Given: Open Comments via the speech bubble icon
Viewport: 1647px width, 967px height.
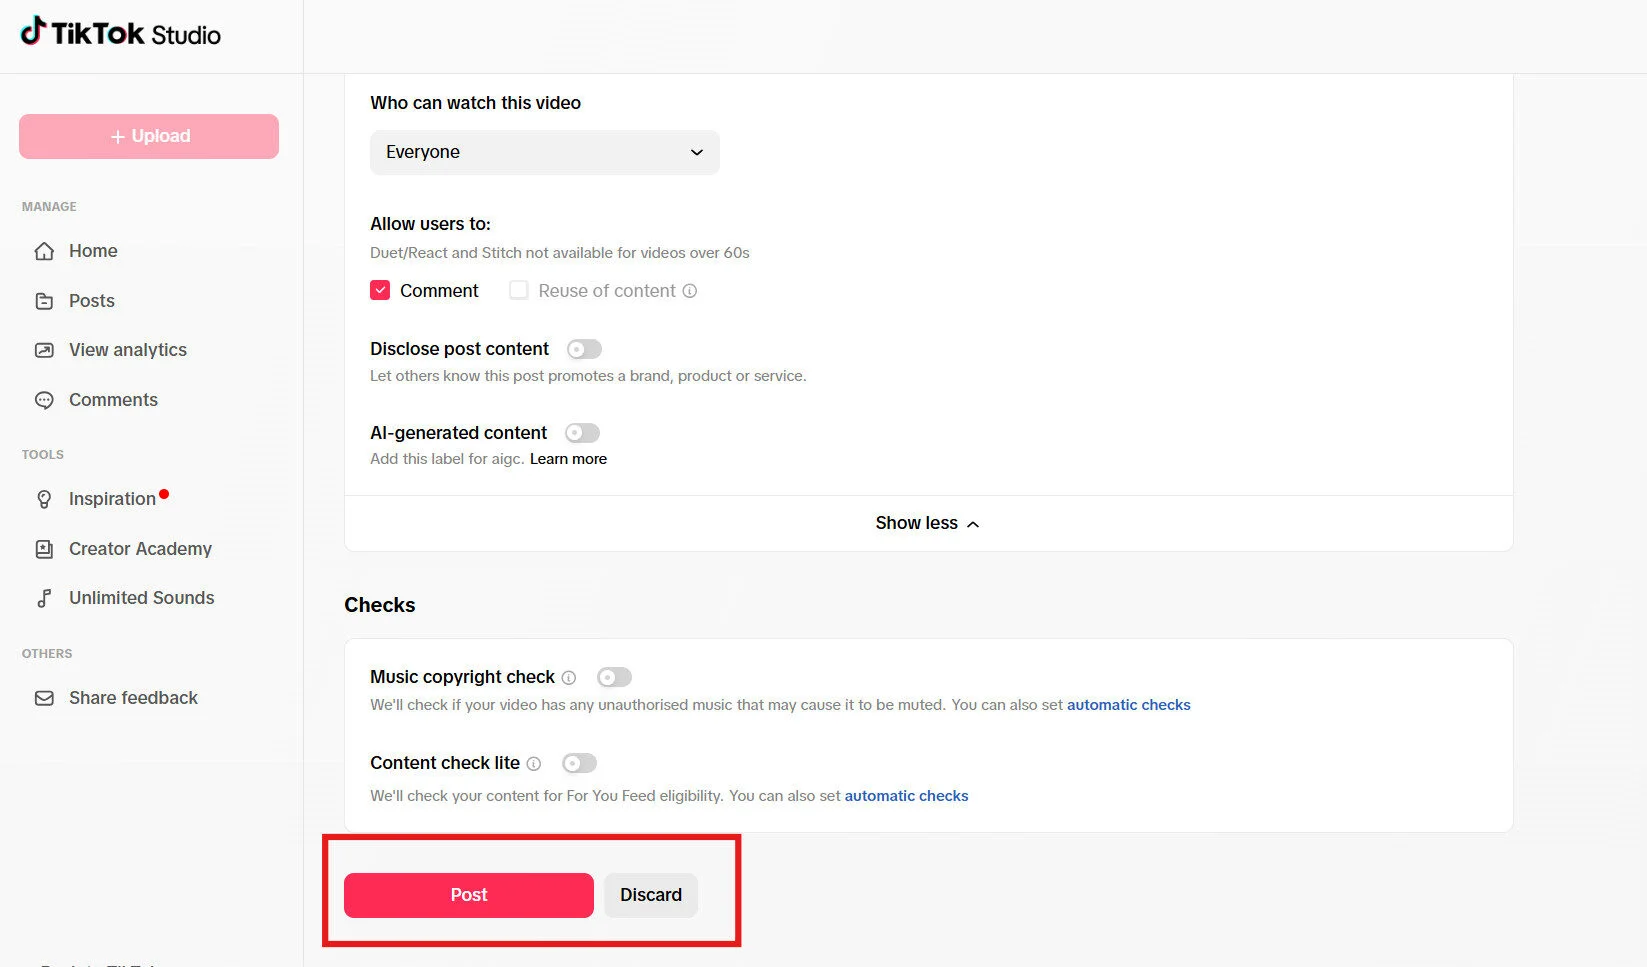Looking at the screenshot, I should (44, 400).
